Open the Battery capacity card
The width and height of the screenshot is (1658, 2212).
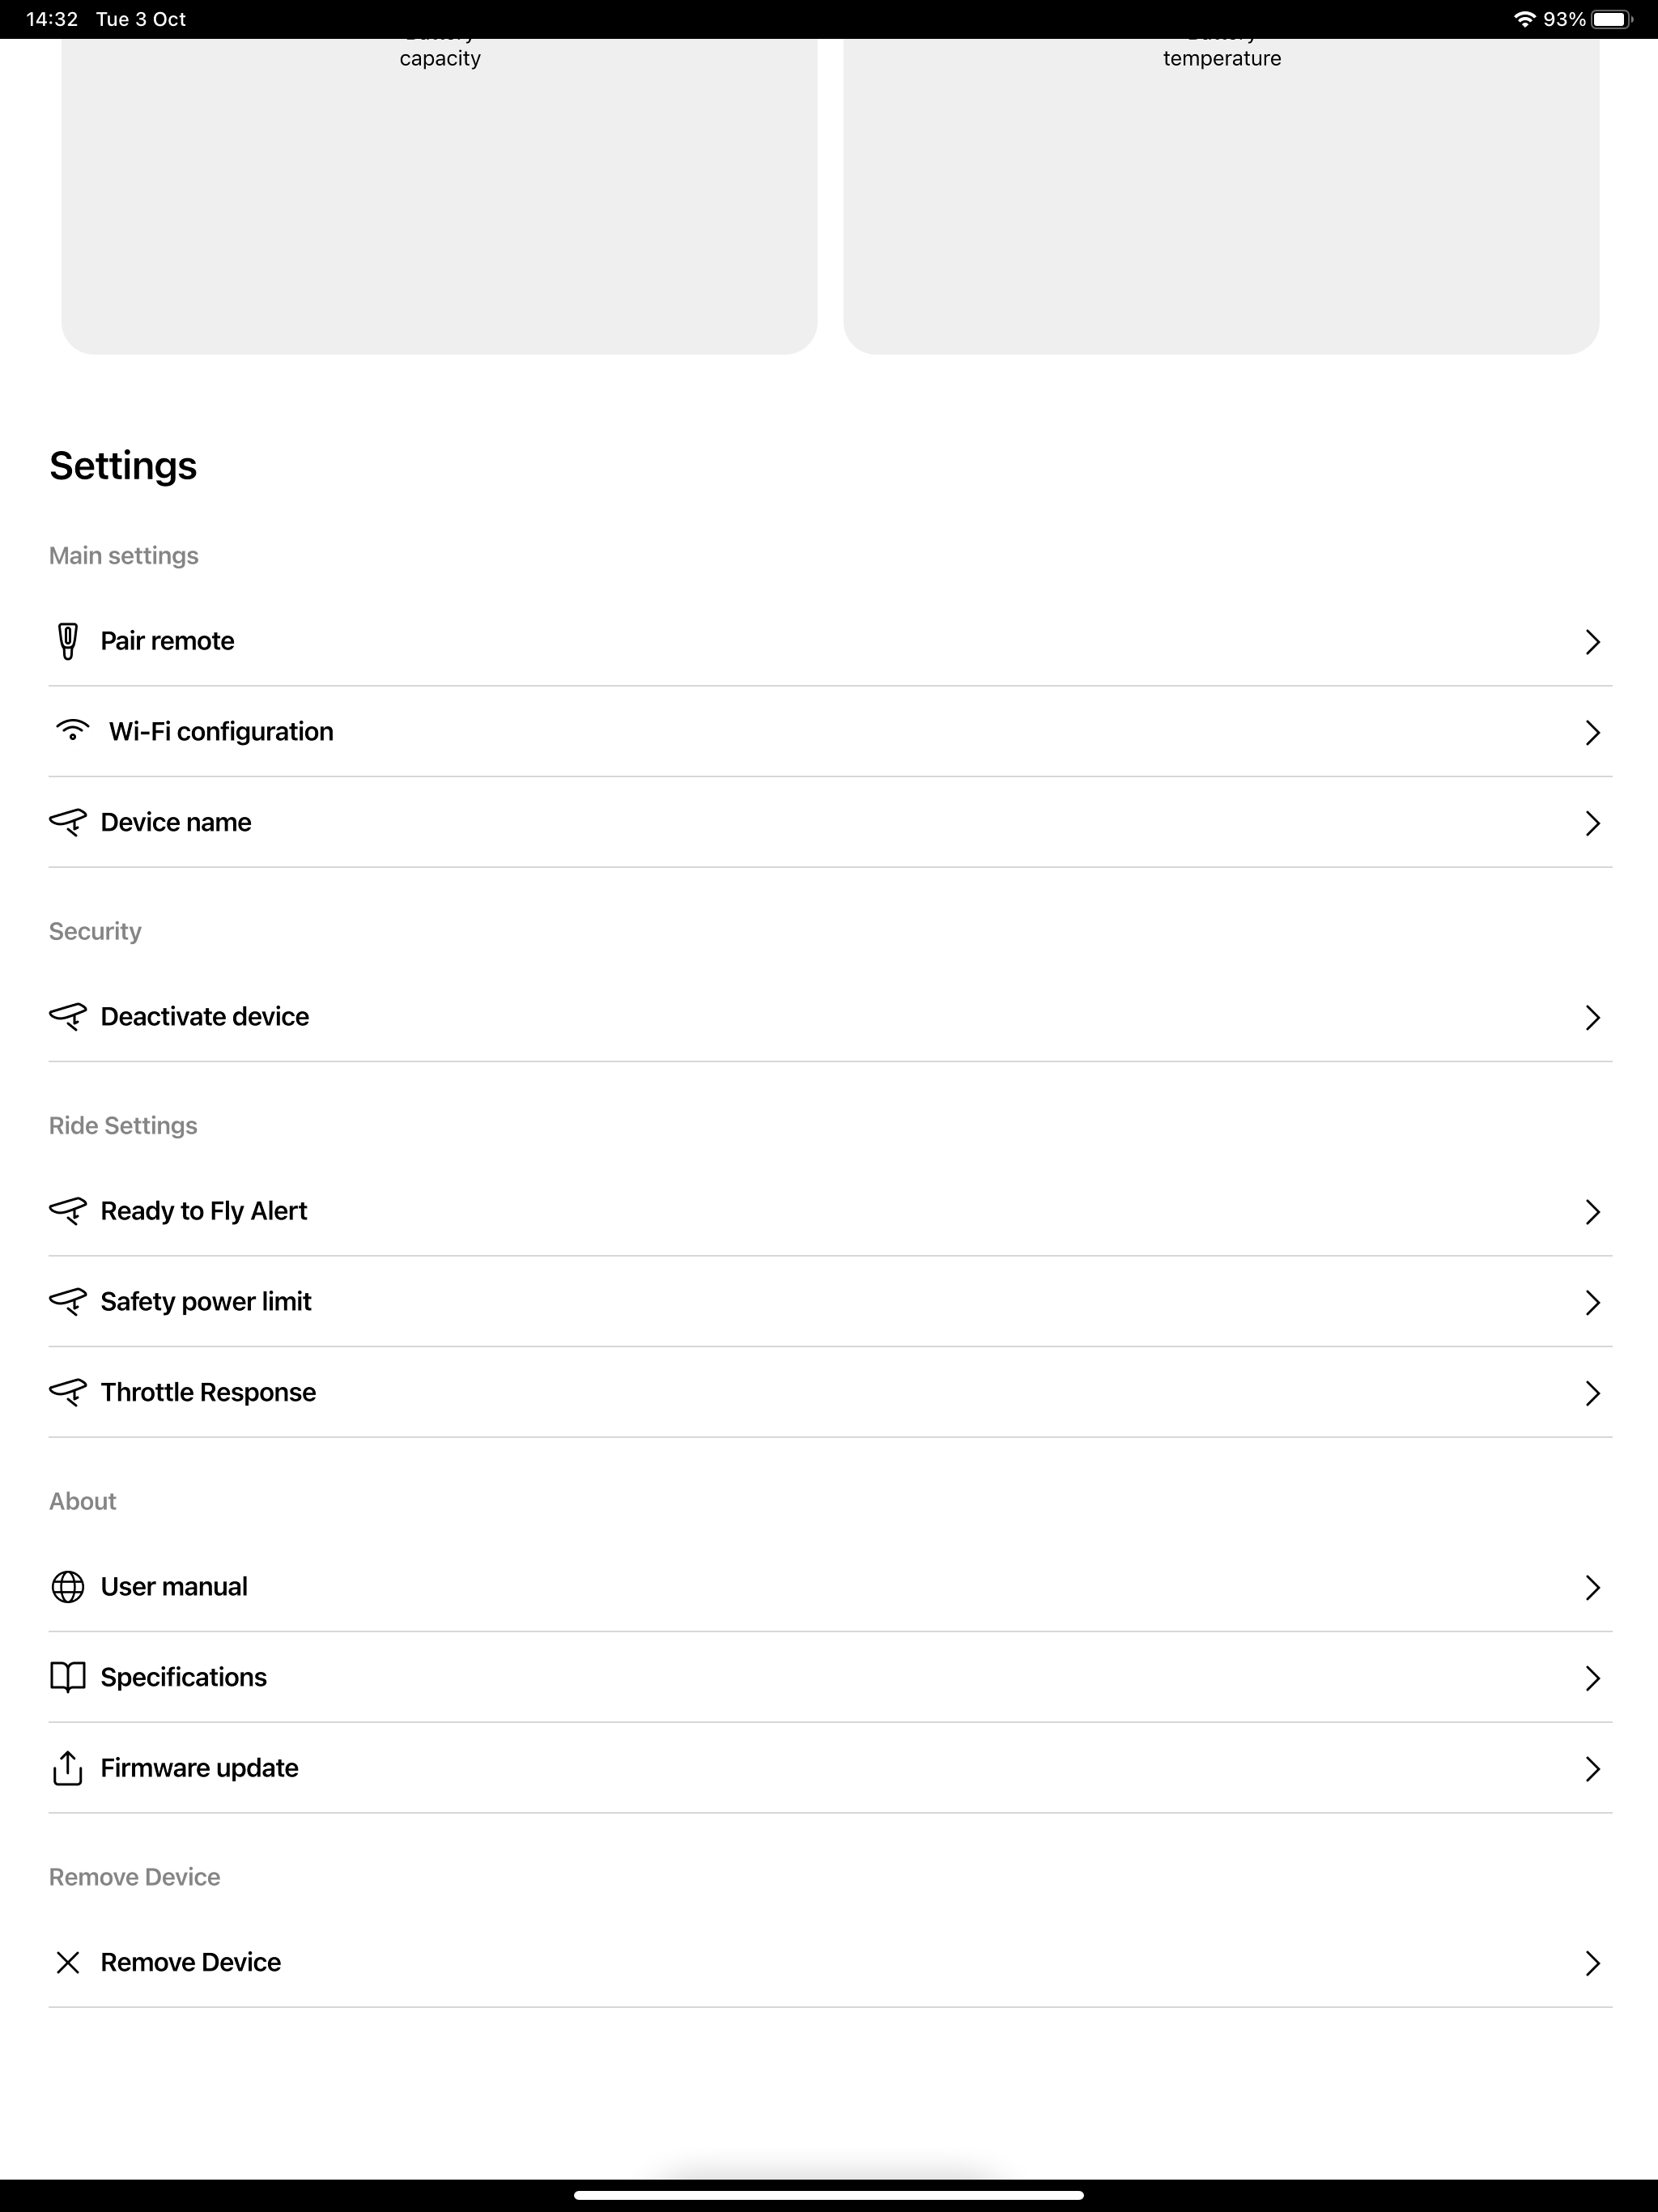[439, 196]
